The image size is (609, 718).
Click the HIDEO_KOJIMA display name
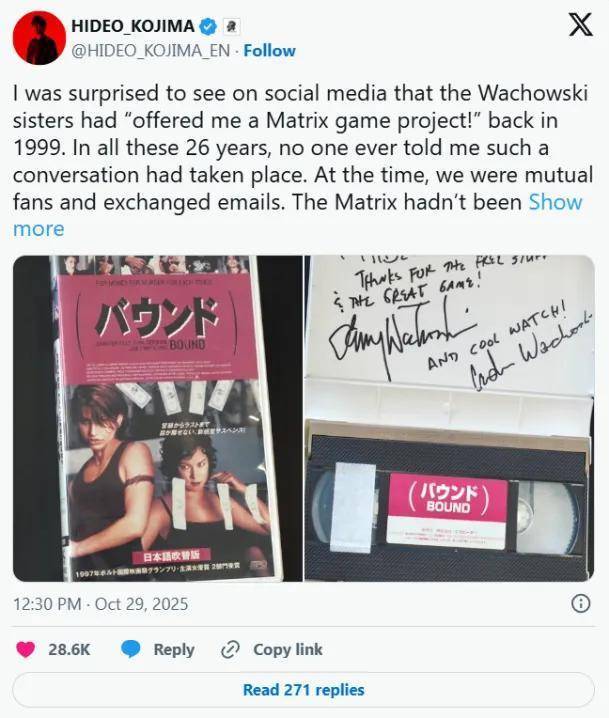click(x=133, y=26)
